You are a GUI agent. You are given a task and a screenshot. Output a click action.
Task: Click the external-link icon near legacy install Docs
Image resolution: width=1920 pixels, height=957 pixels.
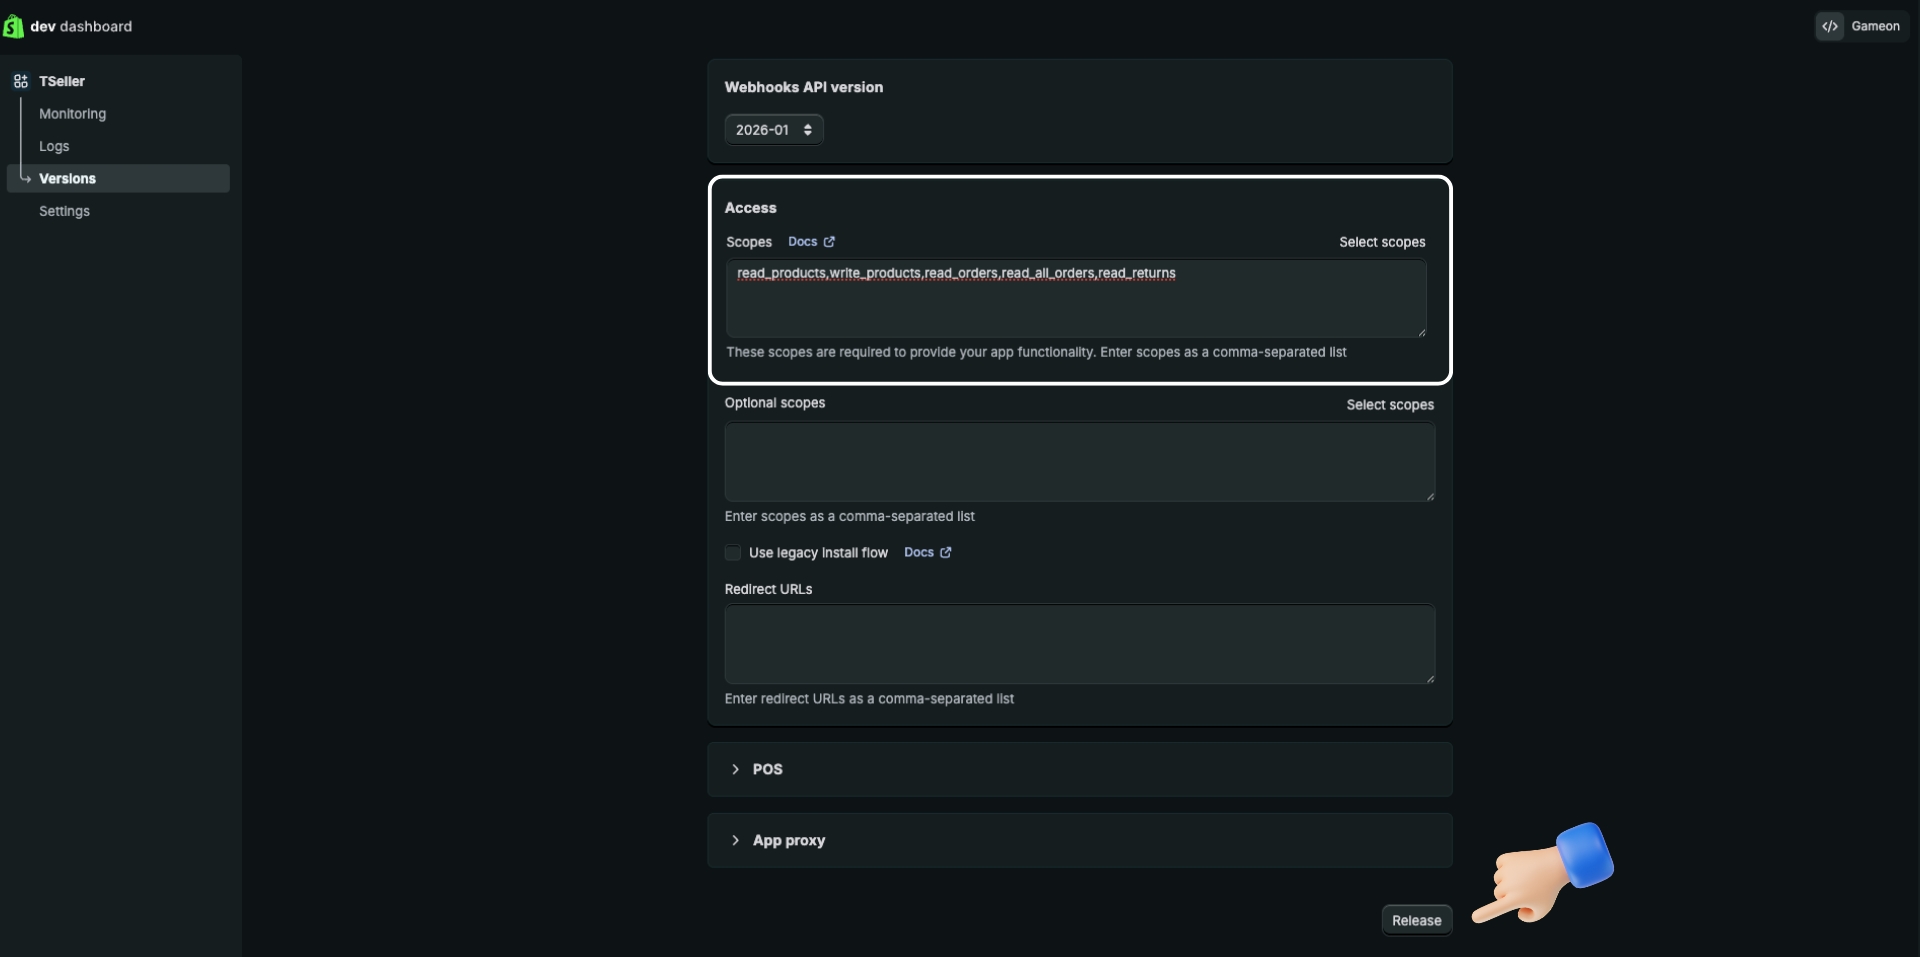(x=946, y=552)
